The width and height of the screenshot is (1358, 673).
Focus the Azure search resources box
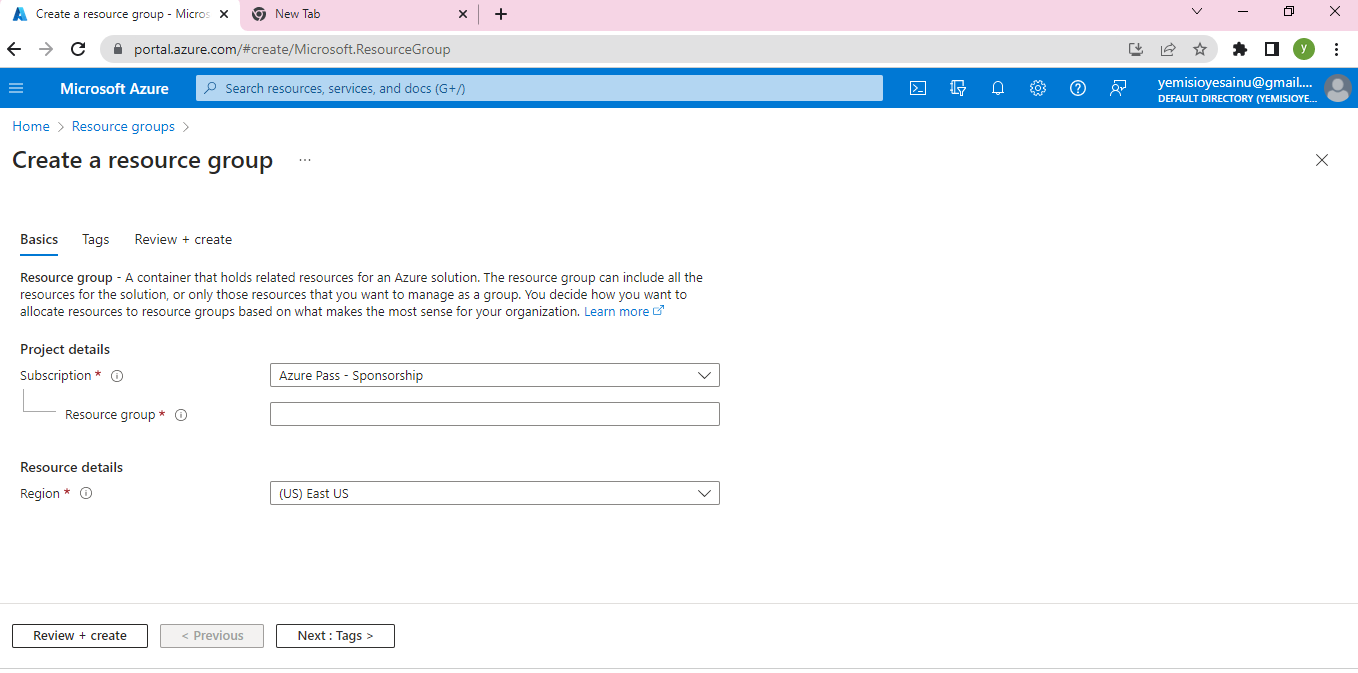pyautogui.click(x=540, y=88)
